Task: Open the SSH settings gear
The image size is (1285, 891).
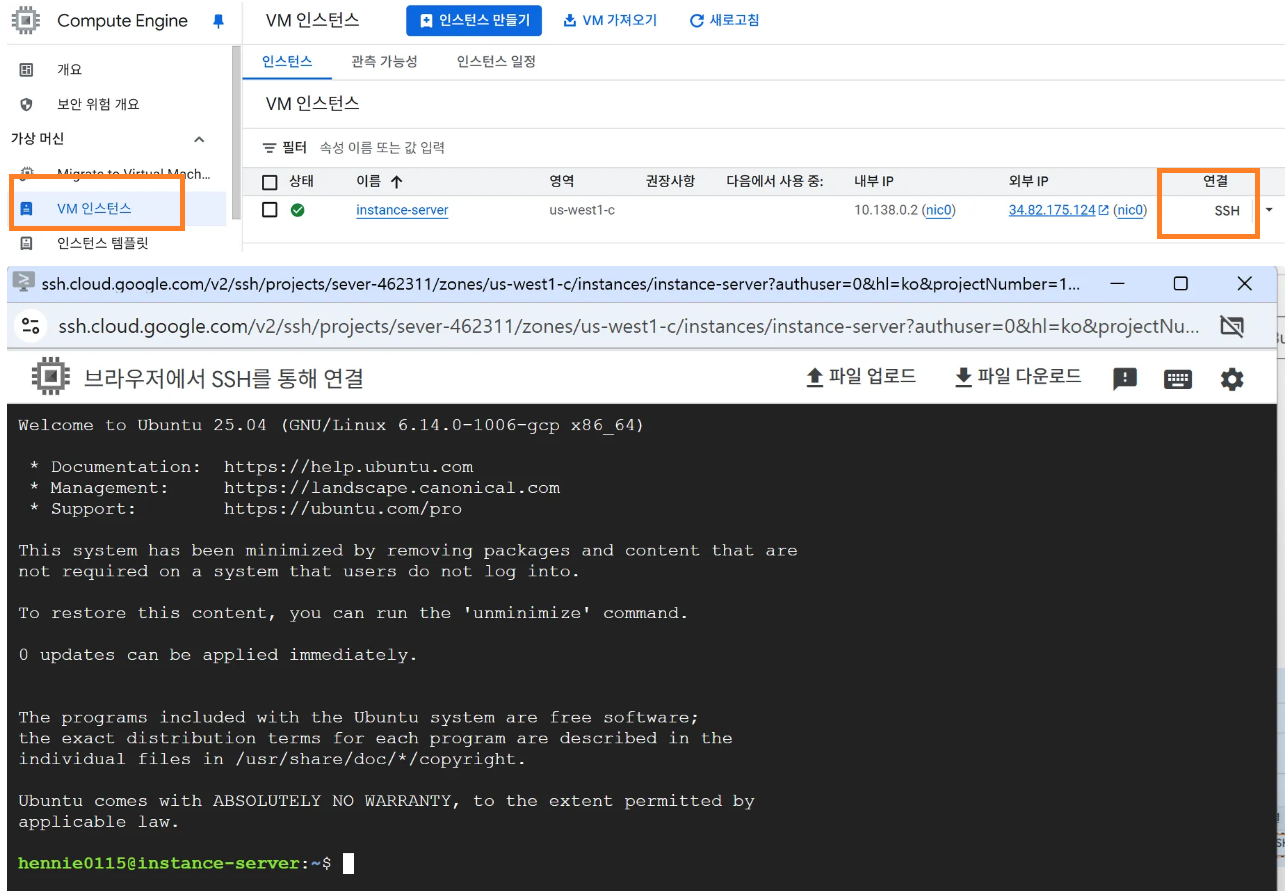Action: click(1232, 379)
